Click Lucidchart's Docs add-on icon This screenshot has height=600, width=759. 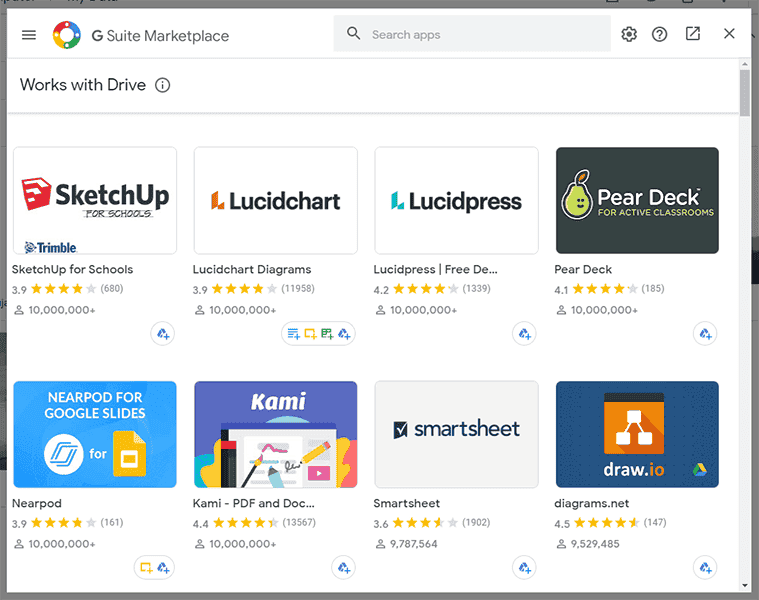(x=293, y=334)
